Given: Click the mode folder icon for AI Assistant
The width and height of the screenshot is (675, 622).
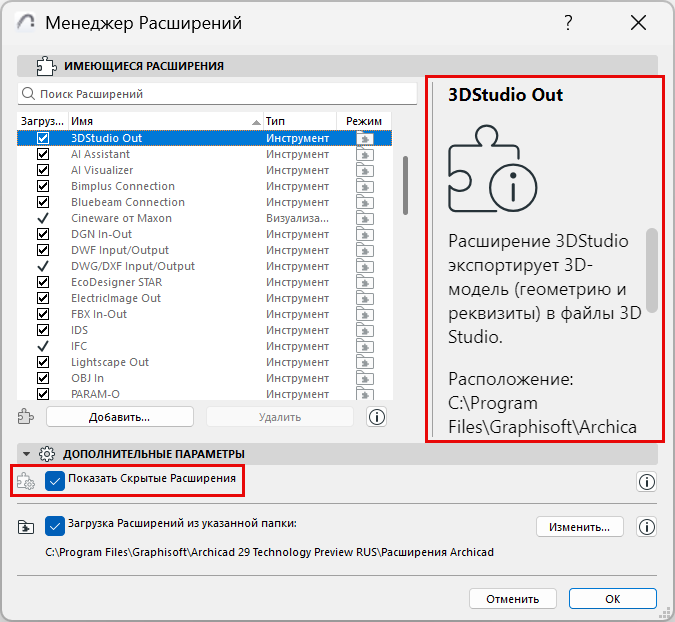Looking at the screenshot, I should pos(365,155).
